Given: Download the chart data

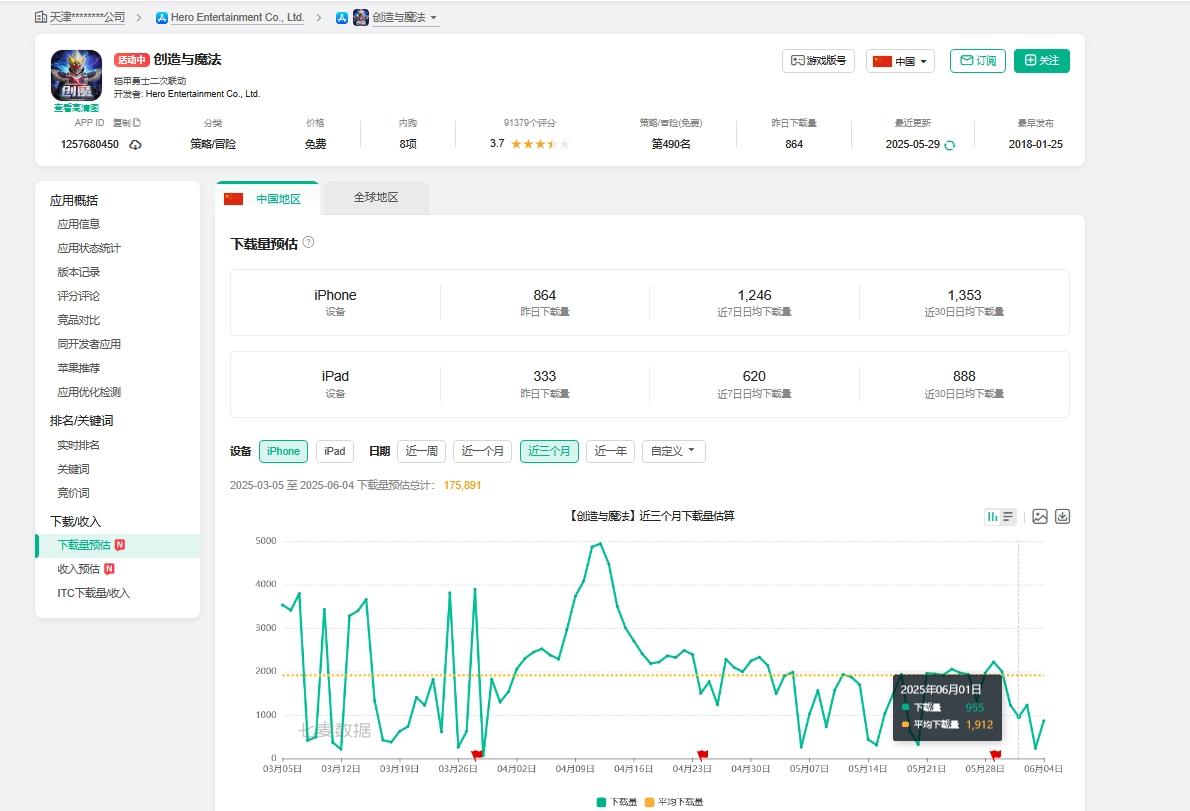Looking at the screenshot, I should click(1062, 517).
